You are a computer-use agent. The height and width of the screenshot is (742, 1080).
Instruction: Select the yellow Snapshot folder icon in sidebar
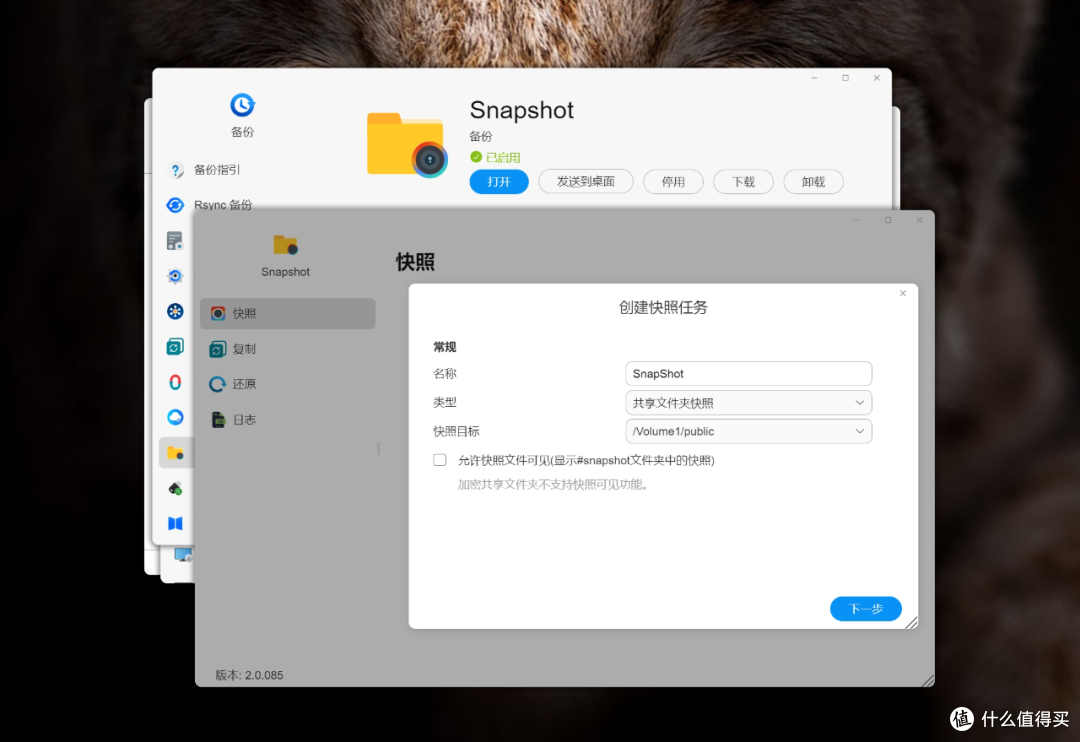pos(175,453)
